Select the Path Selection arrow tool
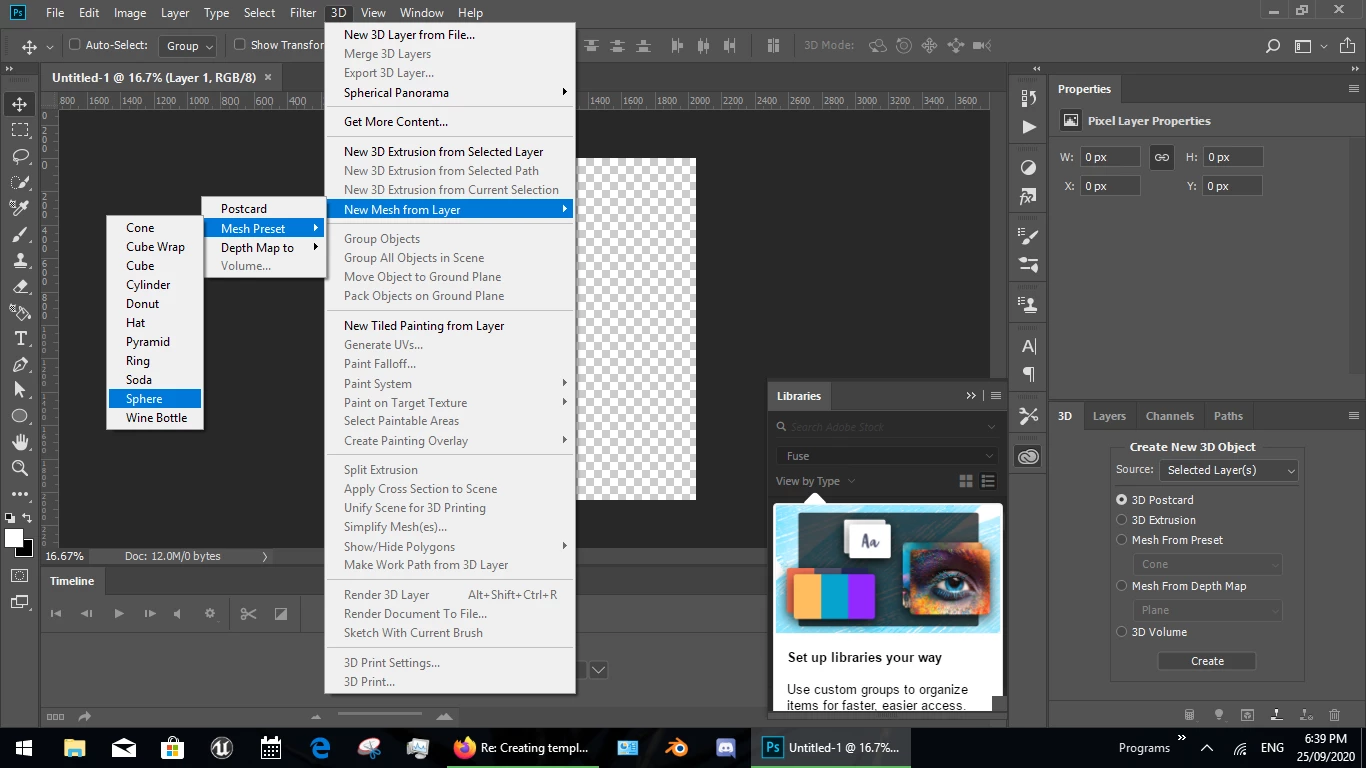 tap(20, 390)
